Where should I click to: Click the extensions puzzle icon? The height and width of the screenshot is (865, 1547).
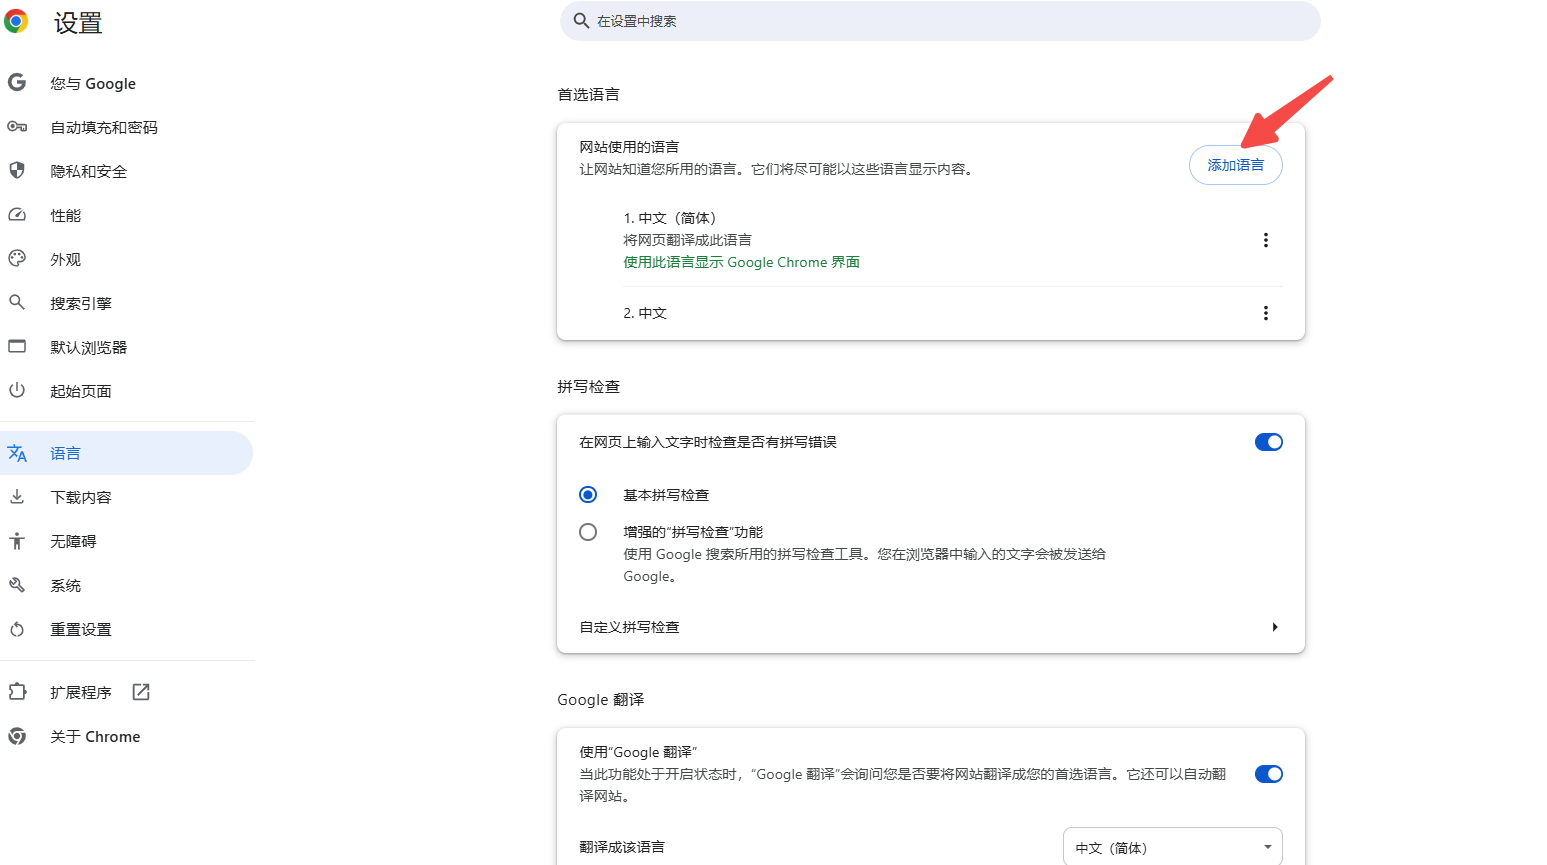pyautogui.click(x=17, y=691)
